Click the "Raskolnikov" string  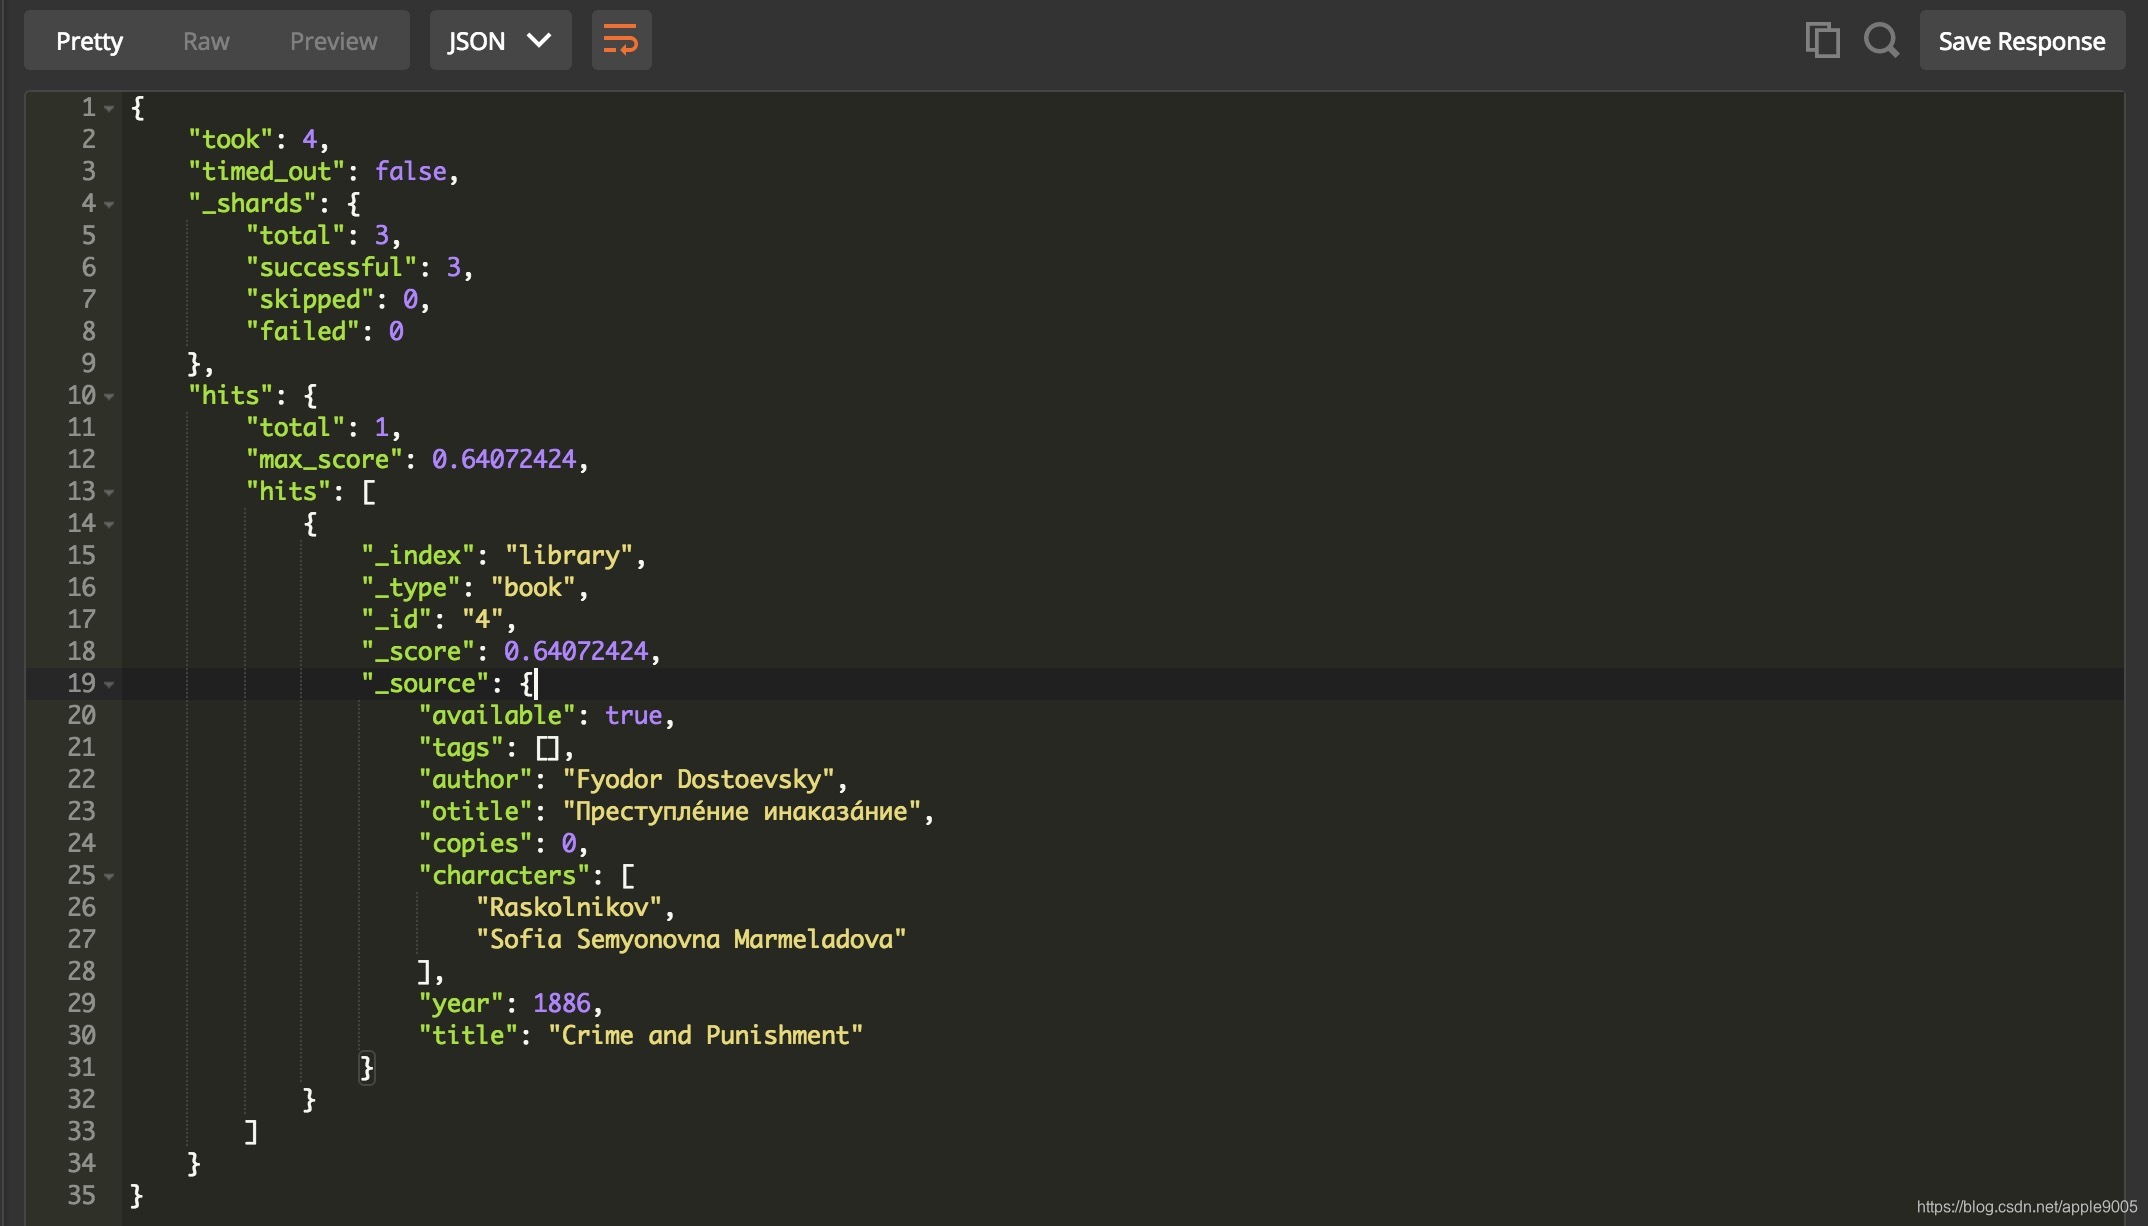click(569, 907)
